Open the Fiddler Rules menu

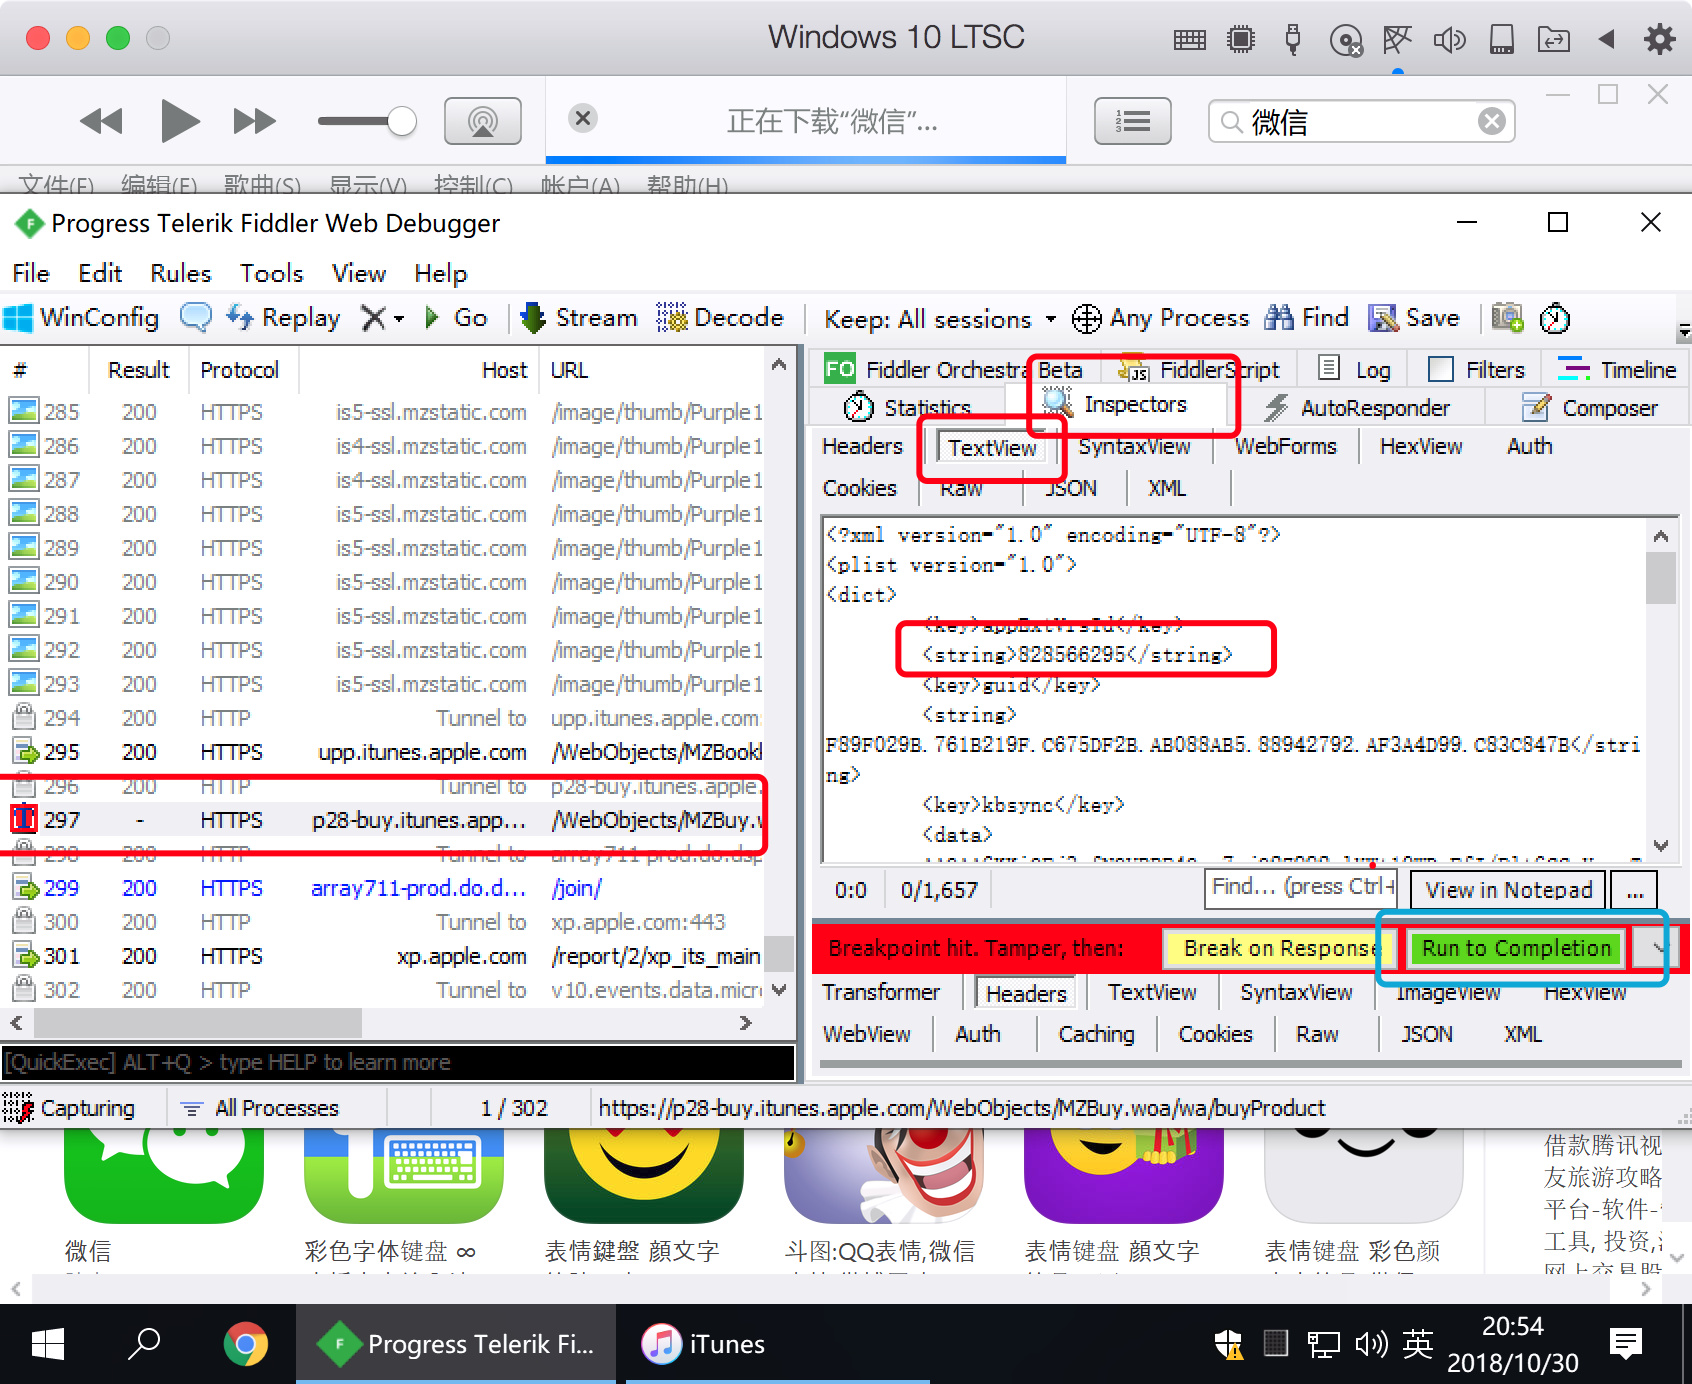coord(181,273)
